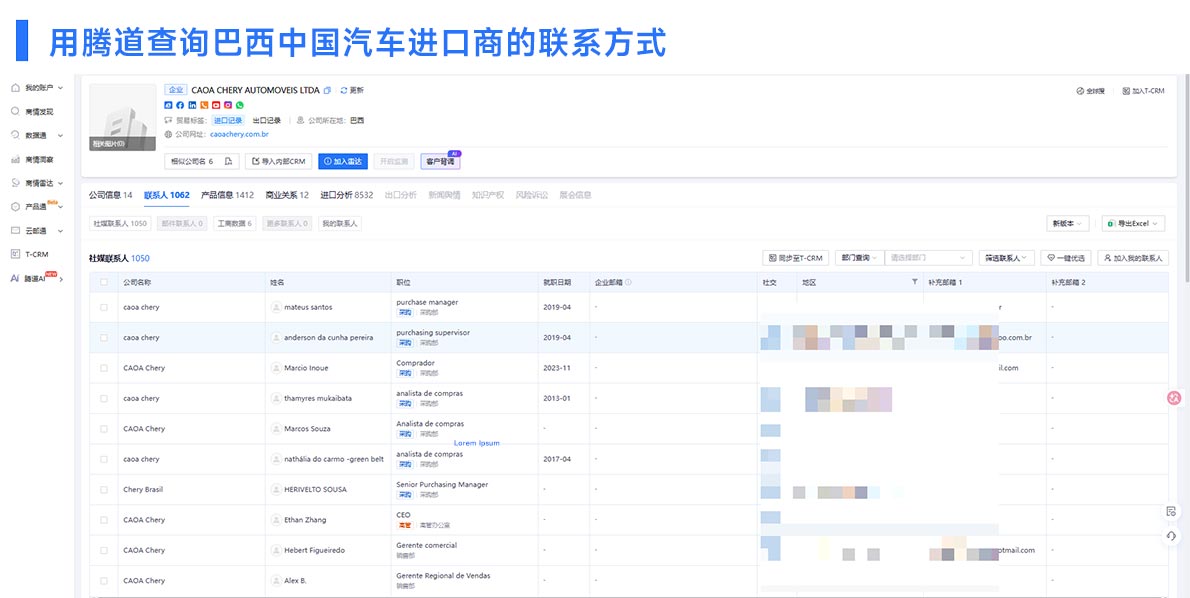The width and height of the screenshot is (1190, 598).
Task: Expand the 新版本 dropdown
Action: click(1065, 222)
